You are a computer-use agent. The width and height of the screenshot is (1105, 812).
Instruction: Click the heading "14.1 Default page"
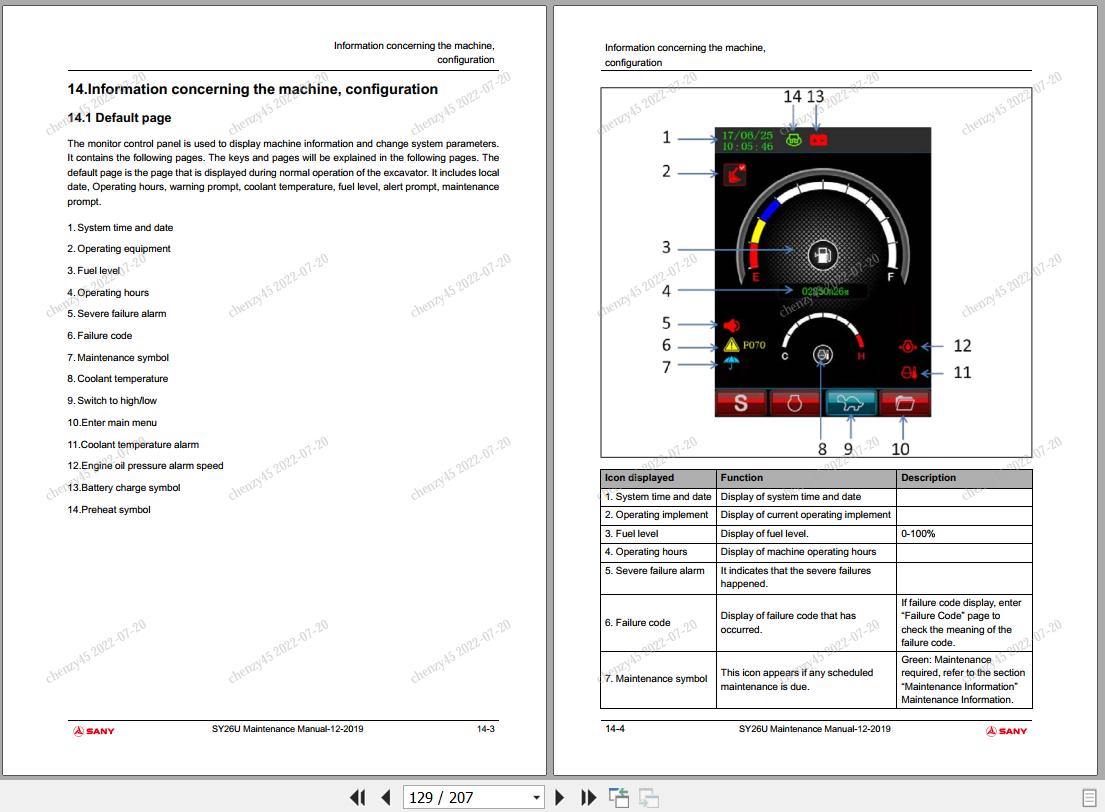tap(119, 118)
